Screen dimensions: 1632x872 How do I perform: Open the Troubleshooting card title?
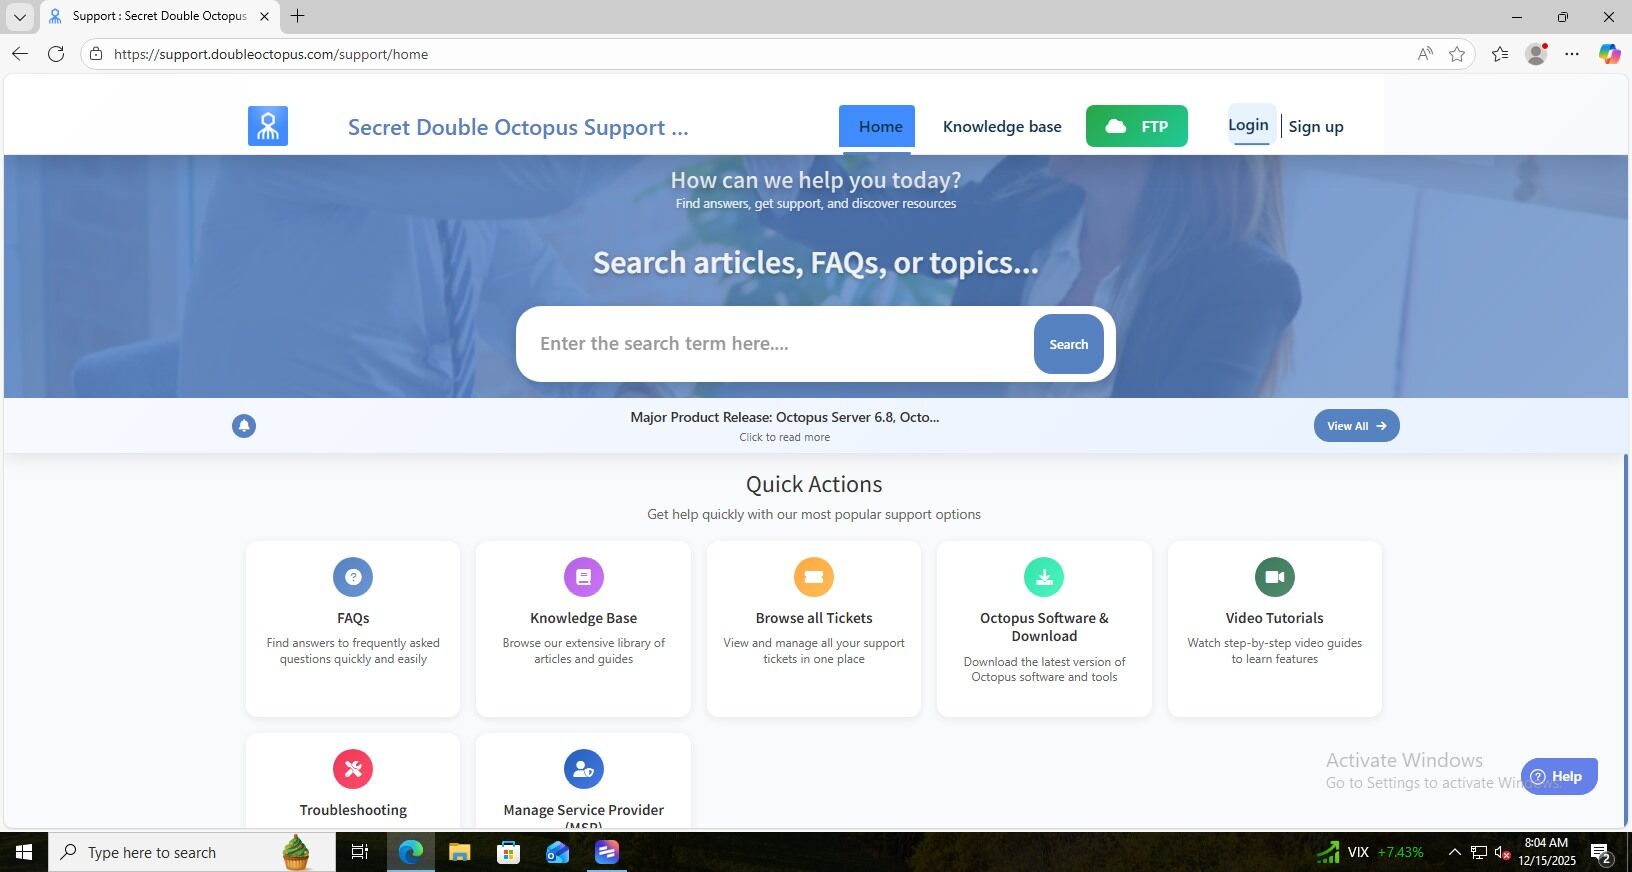pos(353,810)
